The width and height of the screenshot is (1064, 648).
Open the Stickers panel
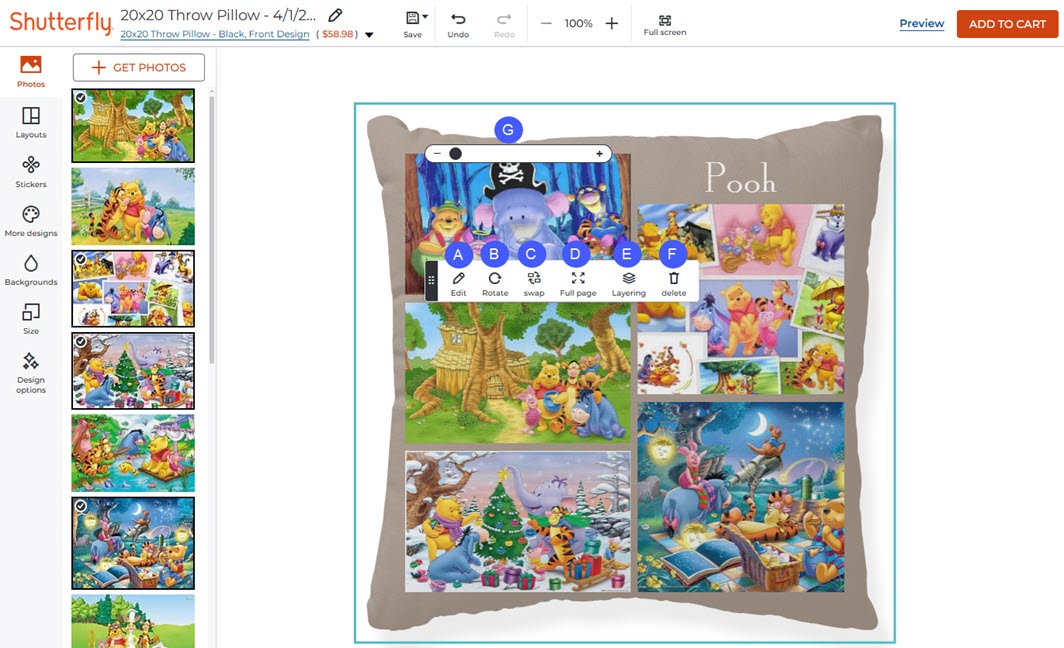(31, 172)
